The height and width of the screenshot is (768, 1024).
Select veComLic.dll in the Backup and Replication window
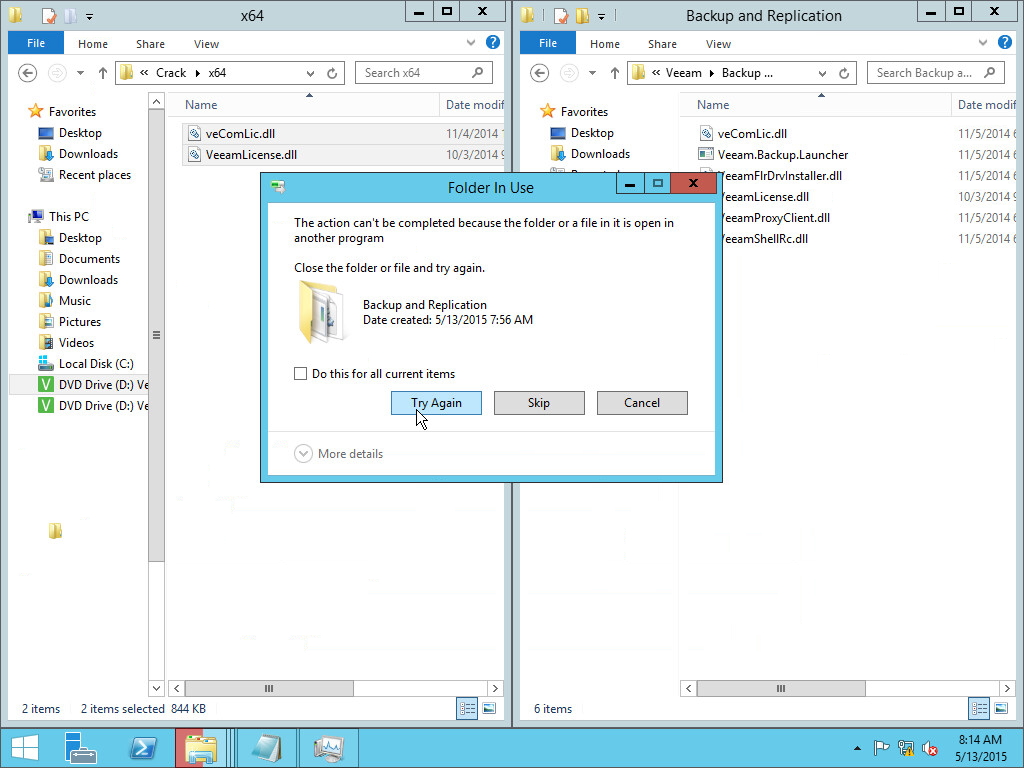(x=752, y=134)
